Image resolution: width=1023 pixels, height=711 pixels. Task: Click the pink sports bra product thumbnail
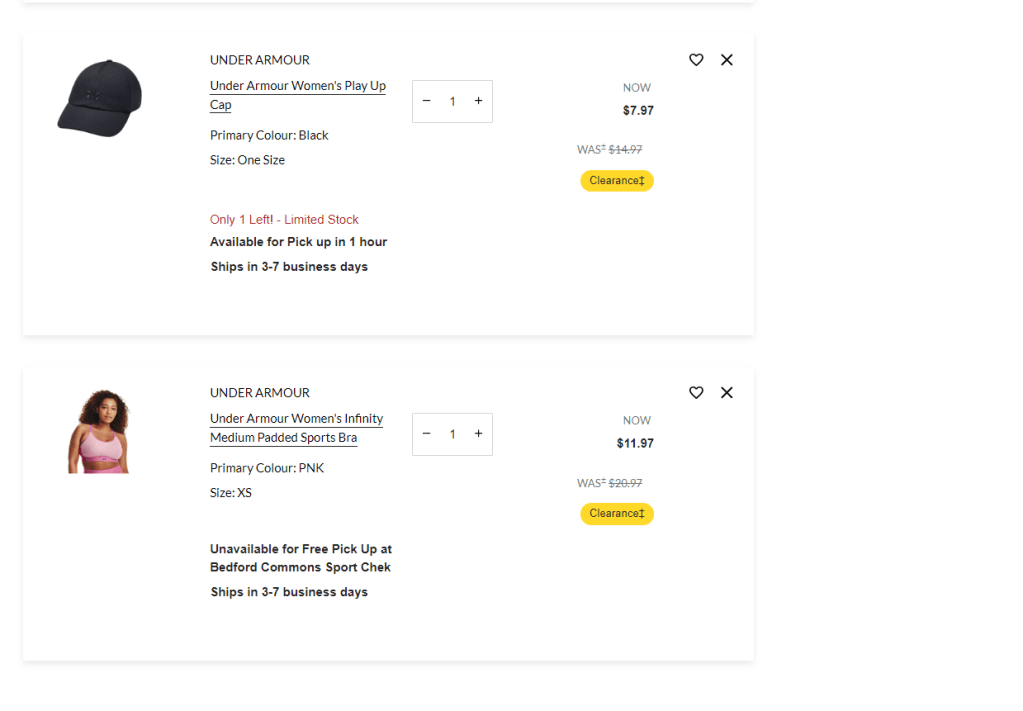[x=99, y=431]
